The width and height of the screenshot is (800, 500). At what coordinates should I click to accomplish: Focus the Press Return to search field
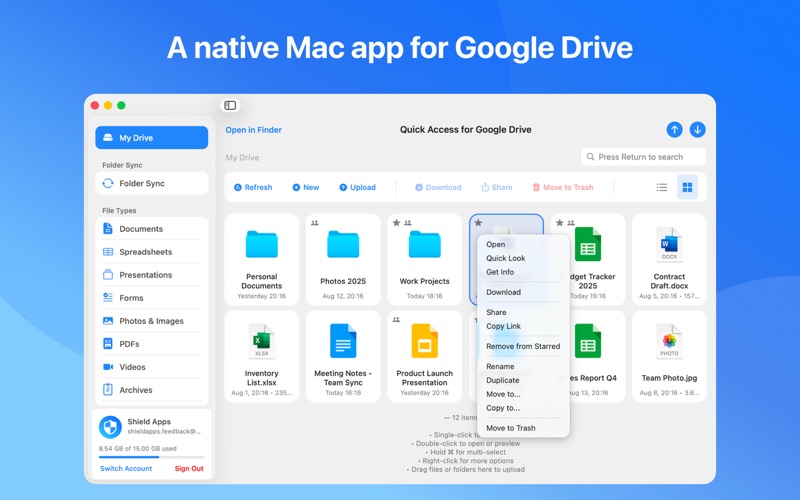point(643,157)
